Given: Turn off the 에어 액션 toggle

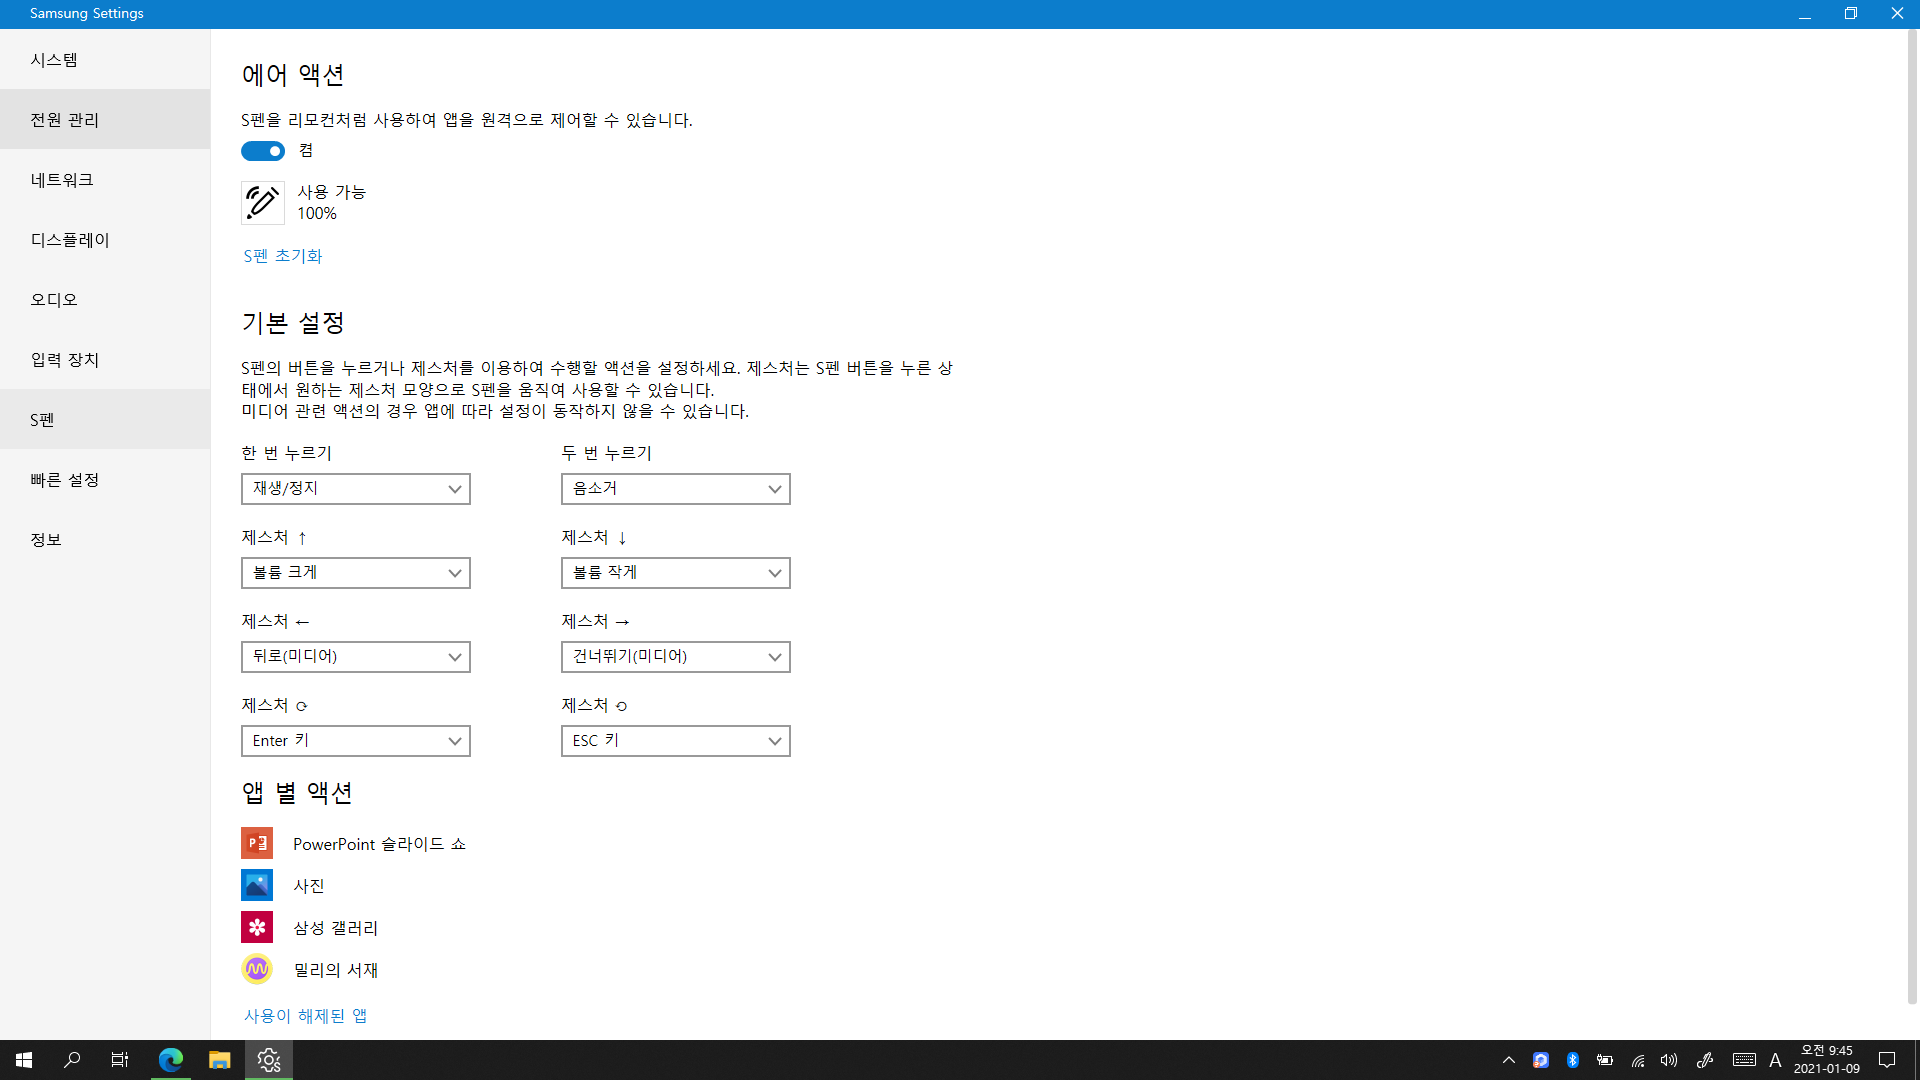Looking at the screenshot, I should tap(263, 151).
